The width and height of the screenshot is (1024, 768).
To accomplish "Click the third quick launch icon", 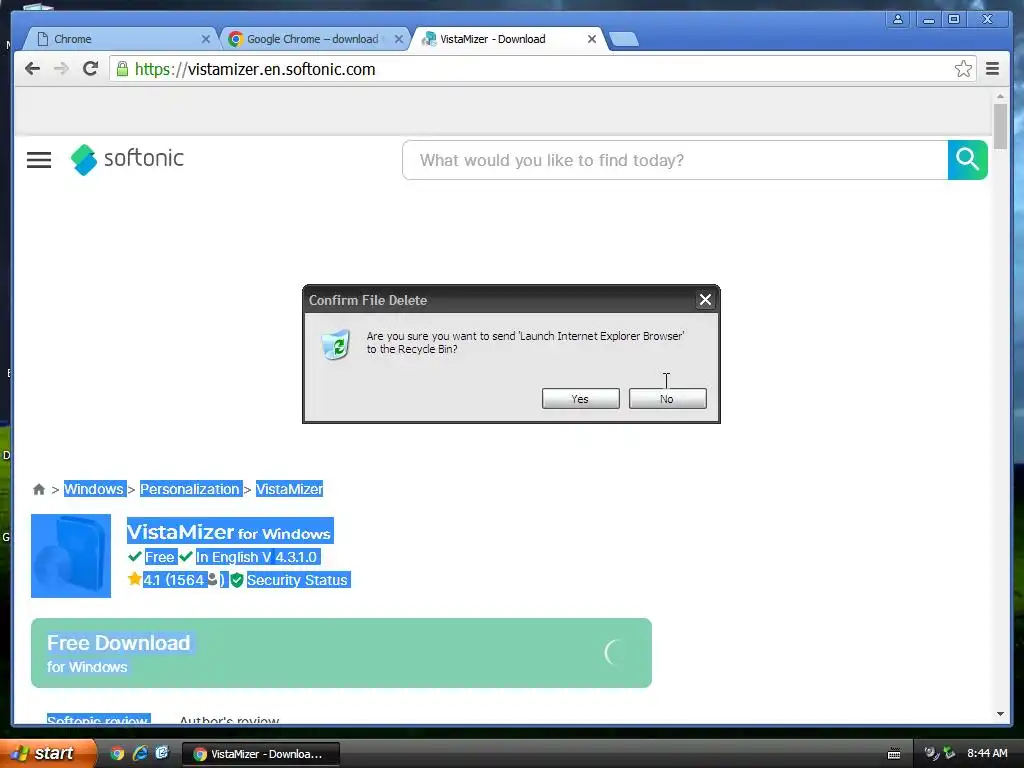I will [x=162, y=753].
